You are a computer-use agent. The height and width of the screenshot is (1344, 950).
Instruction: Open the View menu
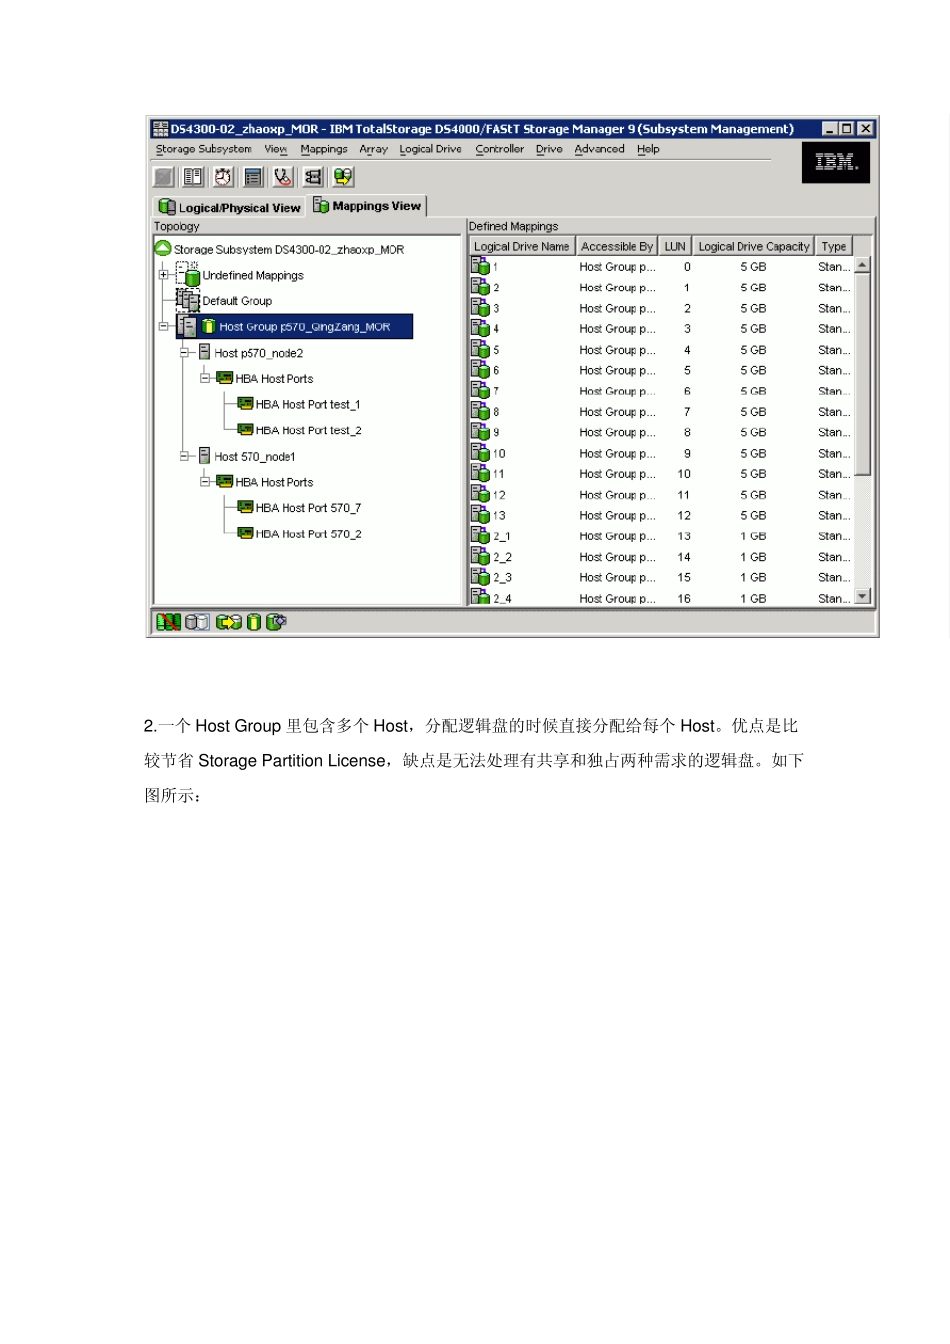coord(275,149)
